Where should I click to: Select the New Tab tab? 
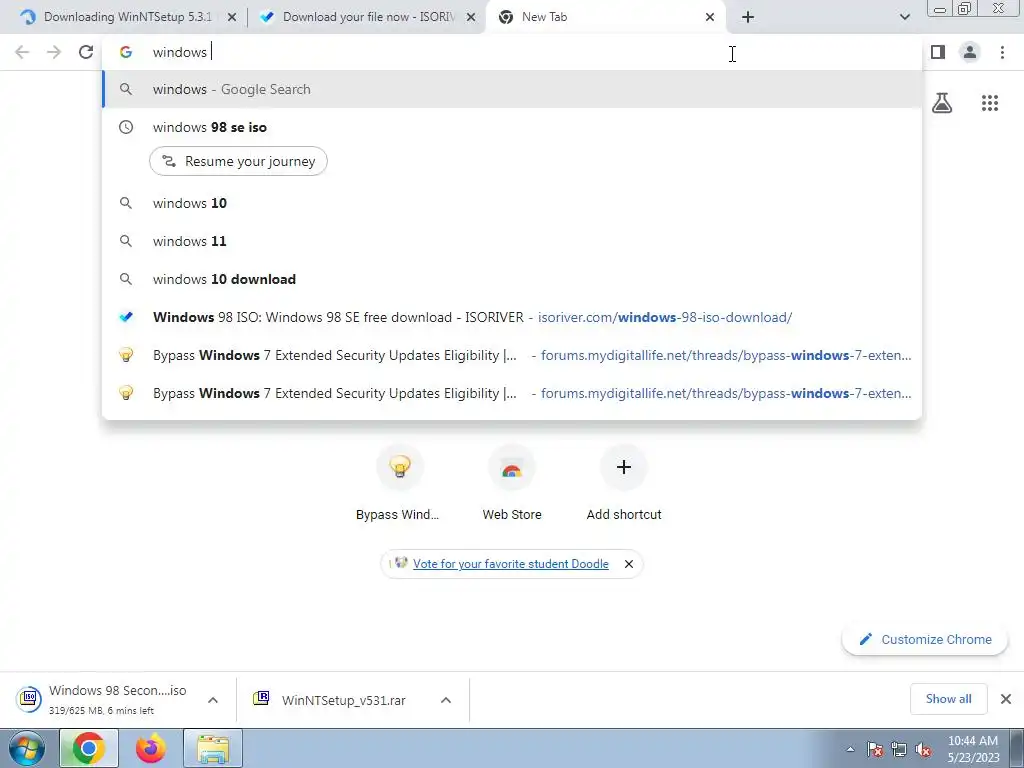[604, 17]
